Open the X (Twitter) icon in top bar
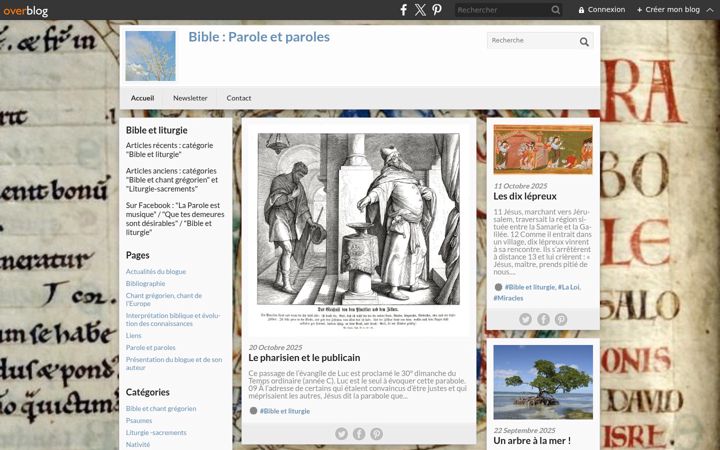 [420, 10]
